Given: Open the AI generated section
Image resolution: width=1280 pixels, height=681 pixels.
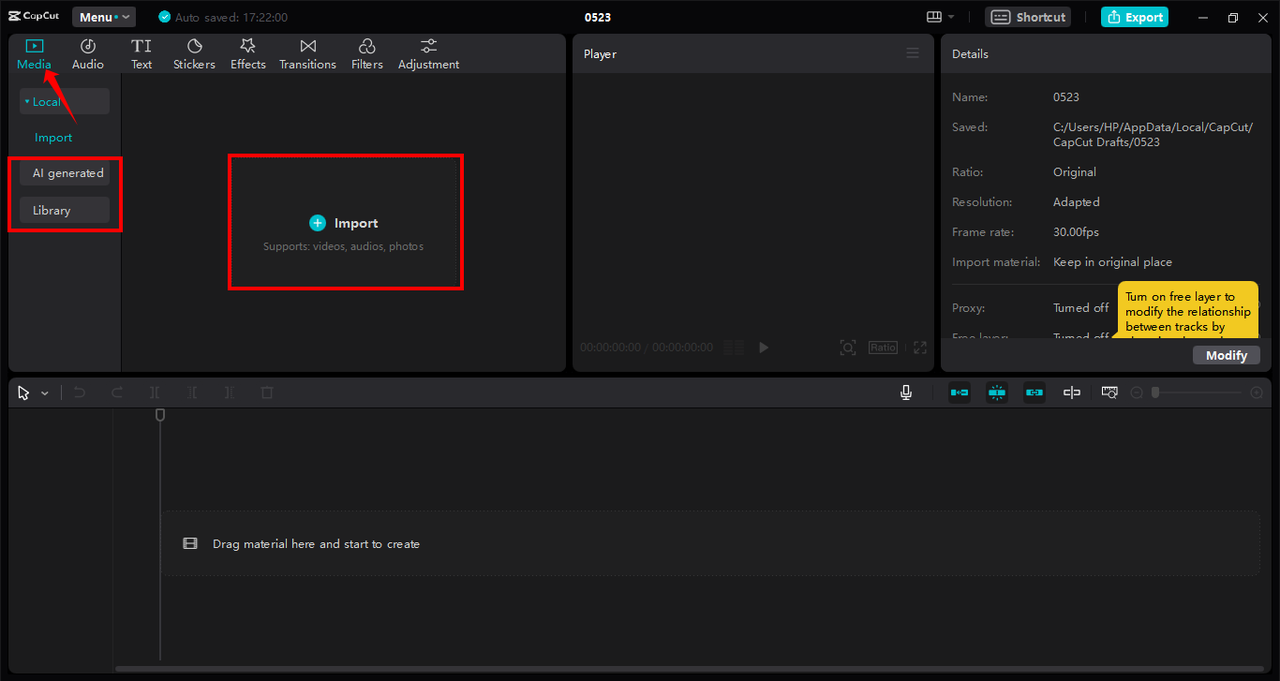Looking at the screenshot, I should coord(64,173).
